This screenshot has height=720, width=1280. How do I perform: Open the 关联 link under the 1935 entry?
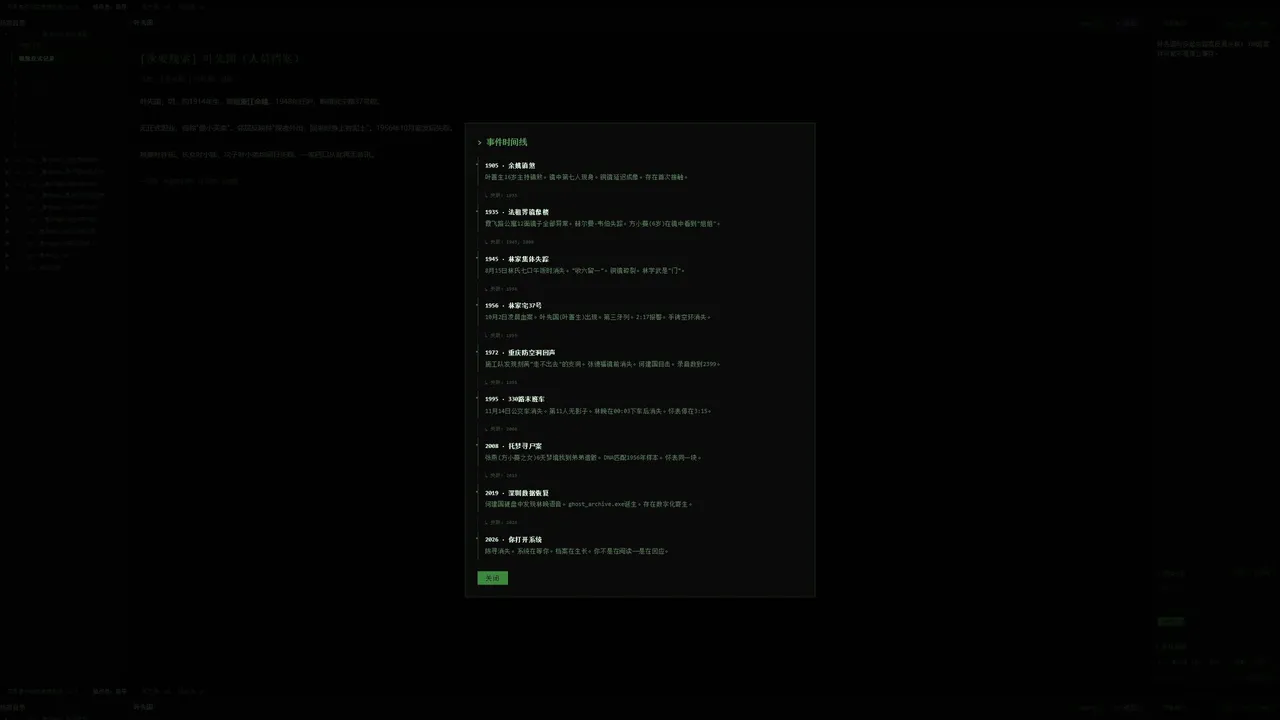[510, 242]
